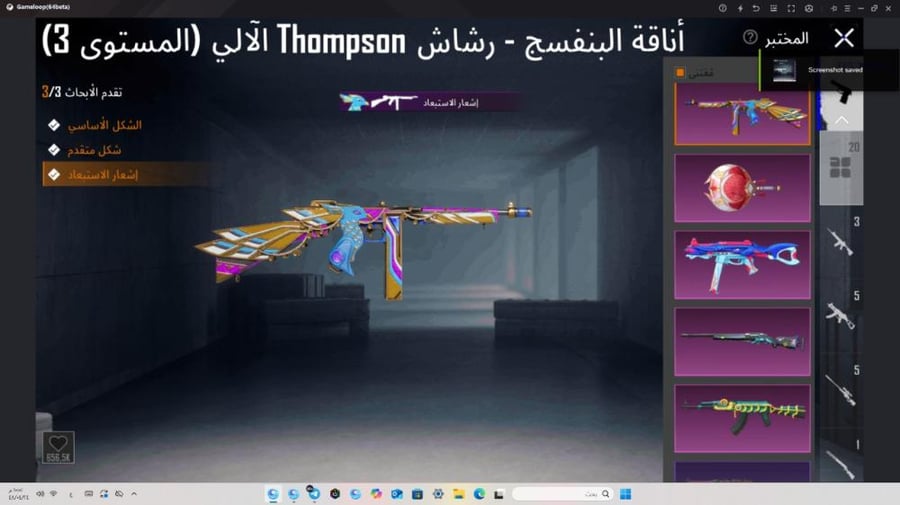Pin the Gameloop window on top
Viewport: 900px width, 505px height.
click(x=833, y=8)
